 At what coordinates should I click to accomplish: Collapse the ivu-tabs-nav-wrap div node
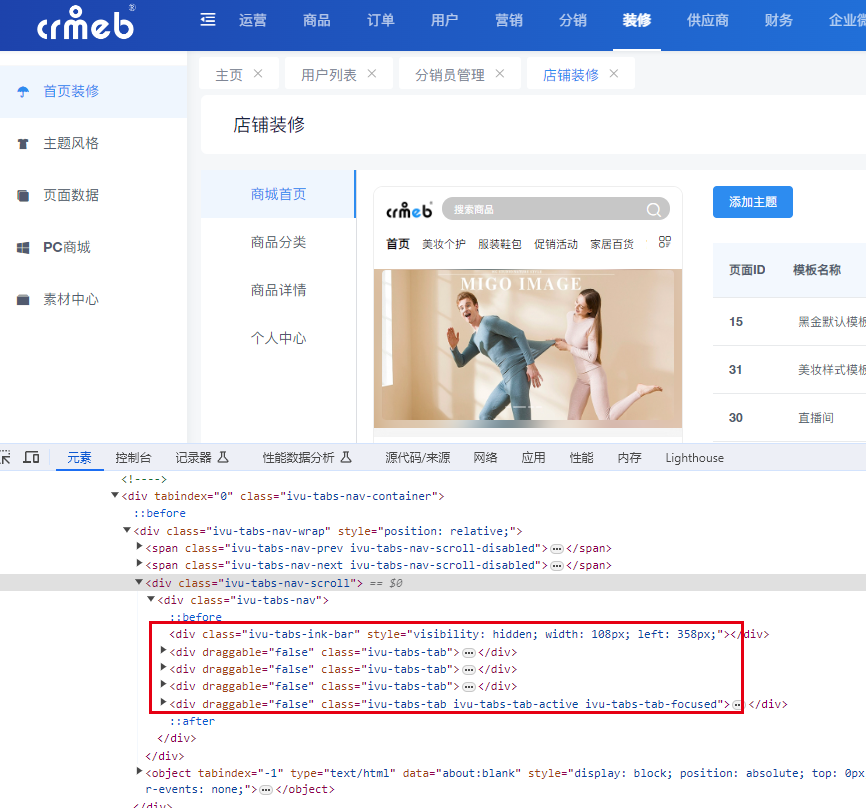point(126,530)
